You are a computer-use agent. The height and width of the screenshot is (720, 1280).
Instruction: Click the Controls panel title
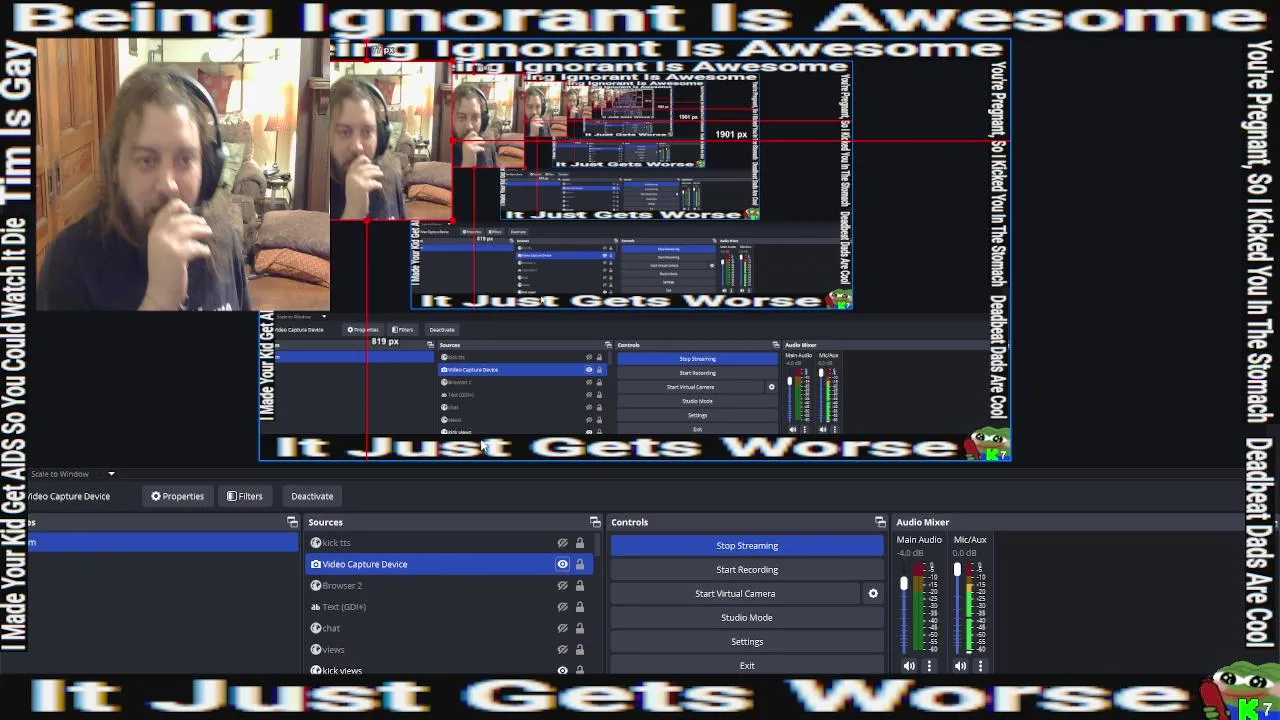(x=629, y=522)
